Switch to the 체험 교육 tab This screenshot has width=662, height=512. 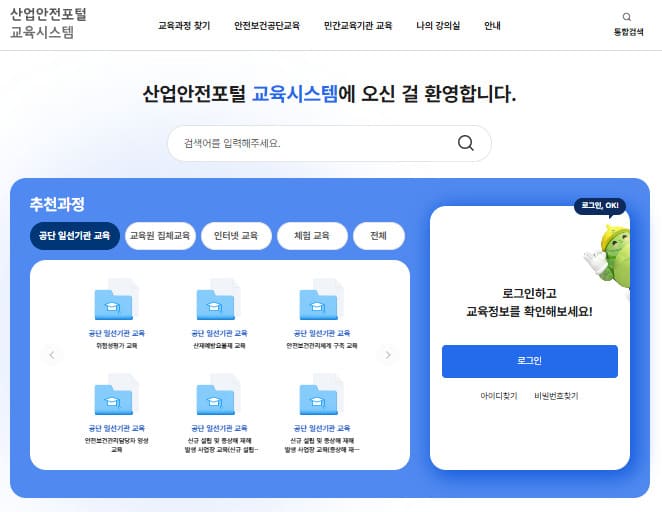[312, 236]
